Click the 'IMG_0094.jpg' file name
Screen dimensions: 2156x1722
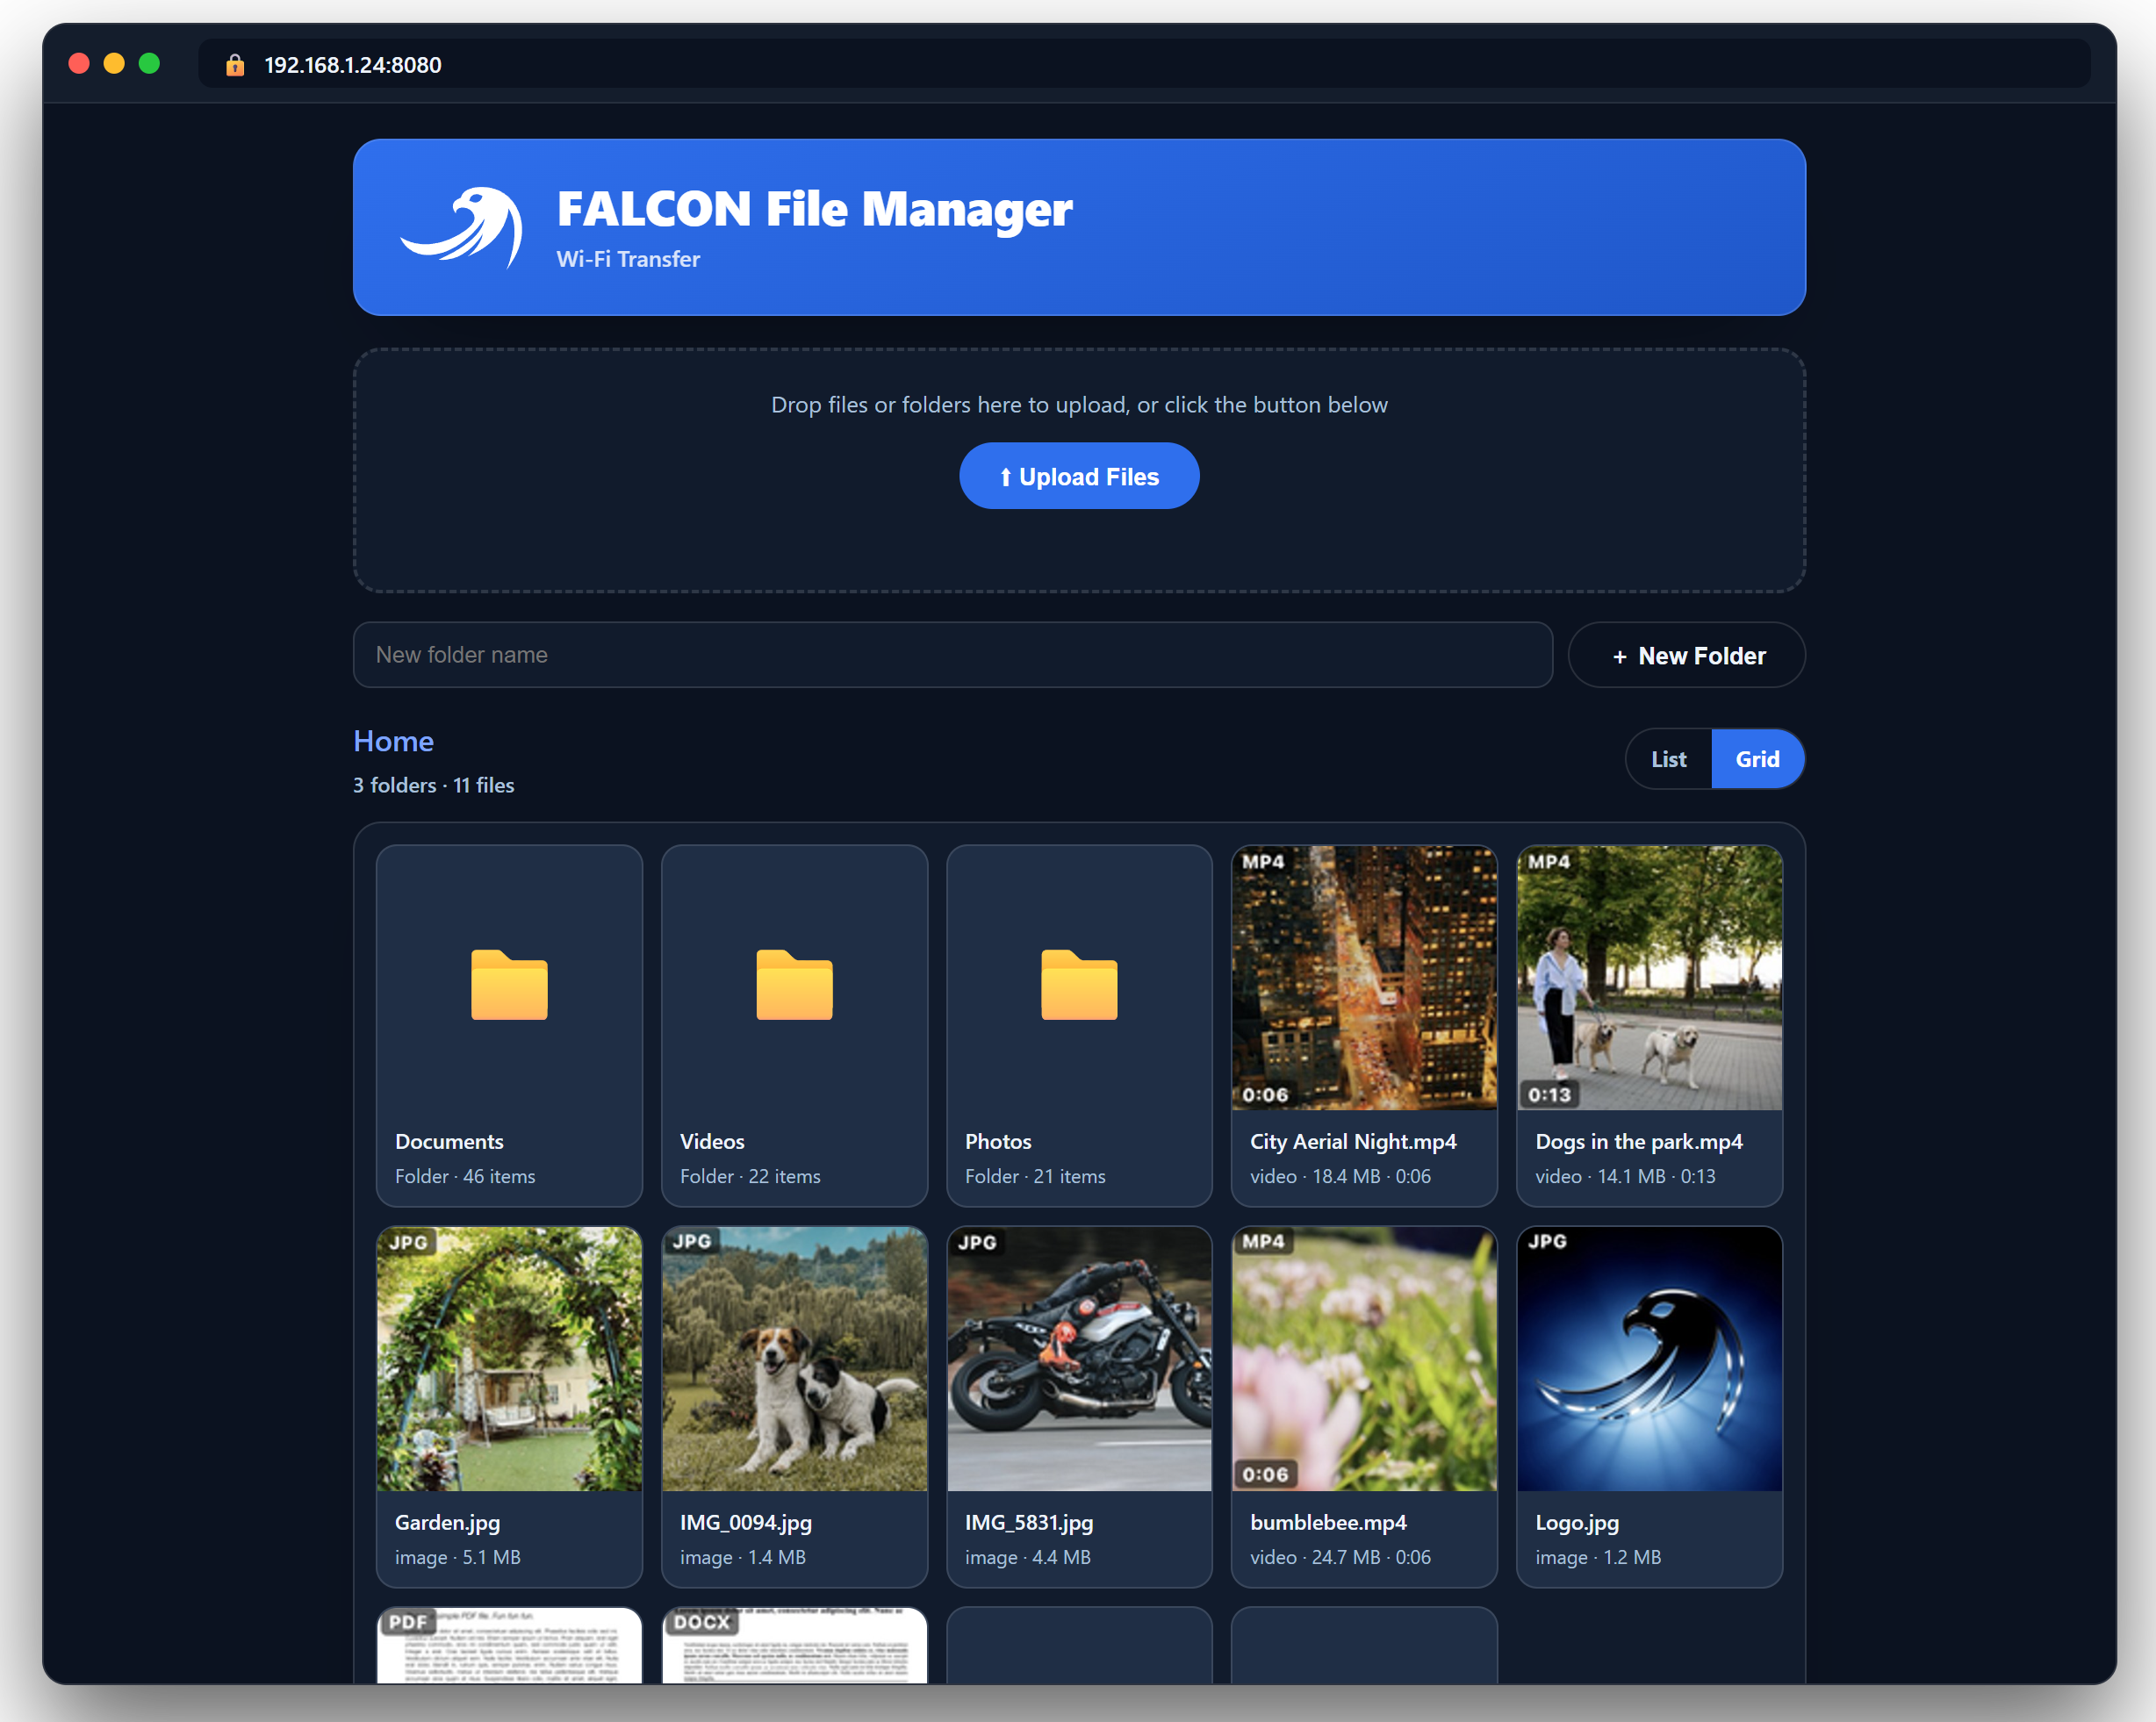(746, 1523)
